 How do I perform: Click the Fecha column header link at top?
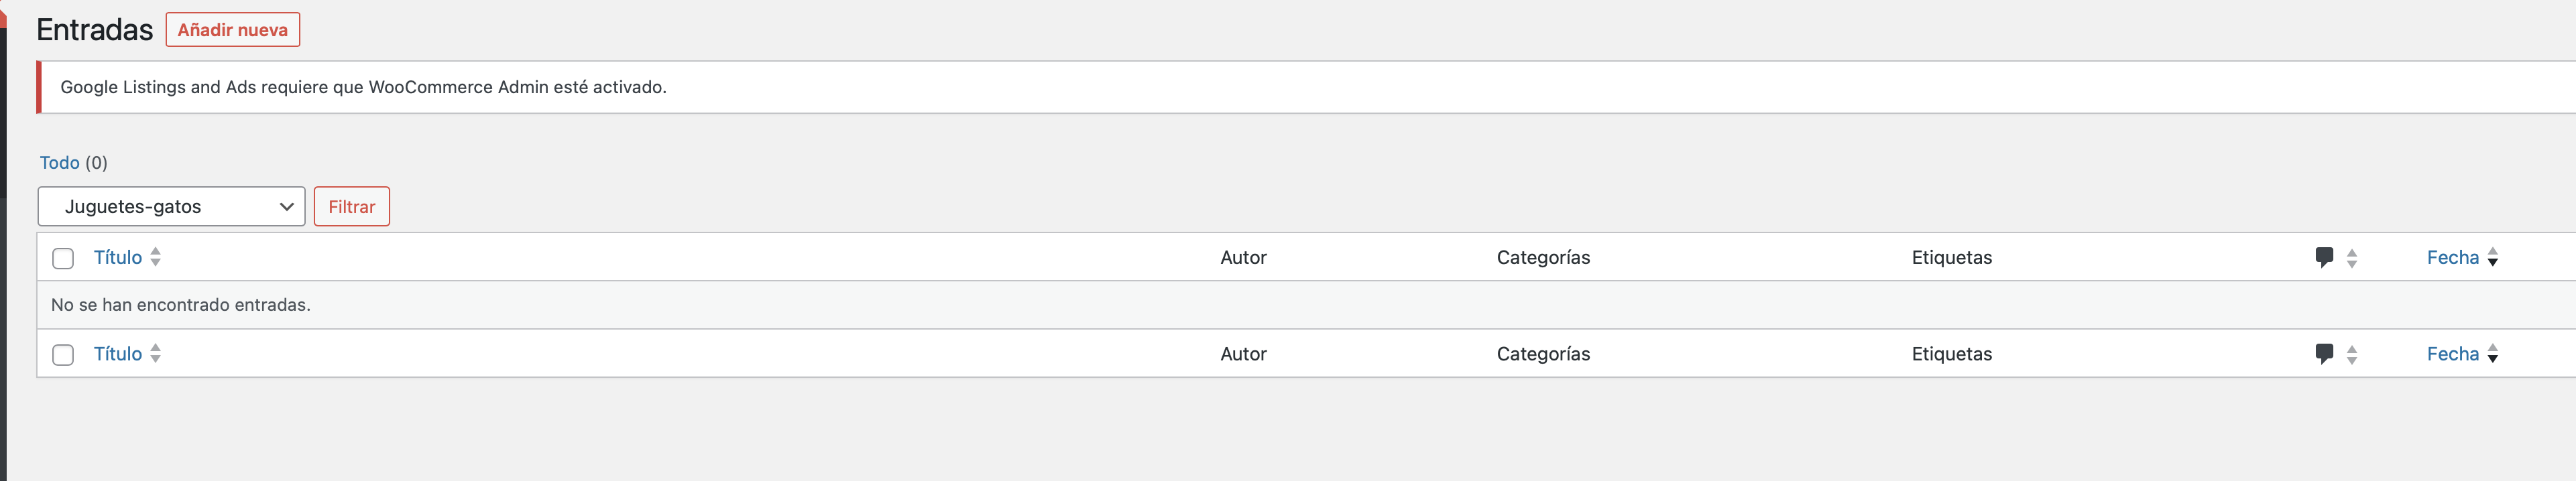coord(2452,257)
